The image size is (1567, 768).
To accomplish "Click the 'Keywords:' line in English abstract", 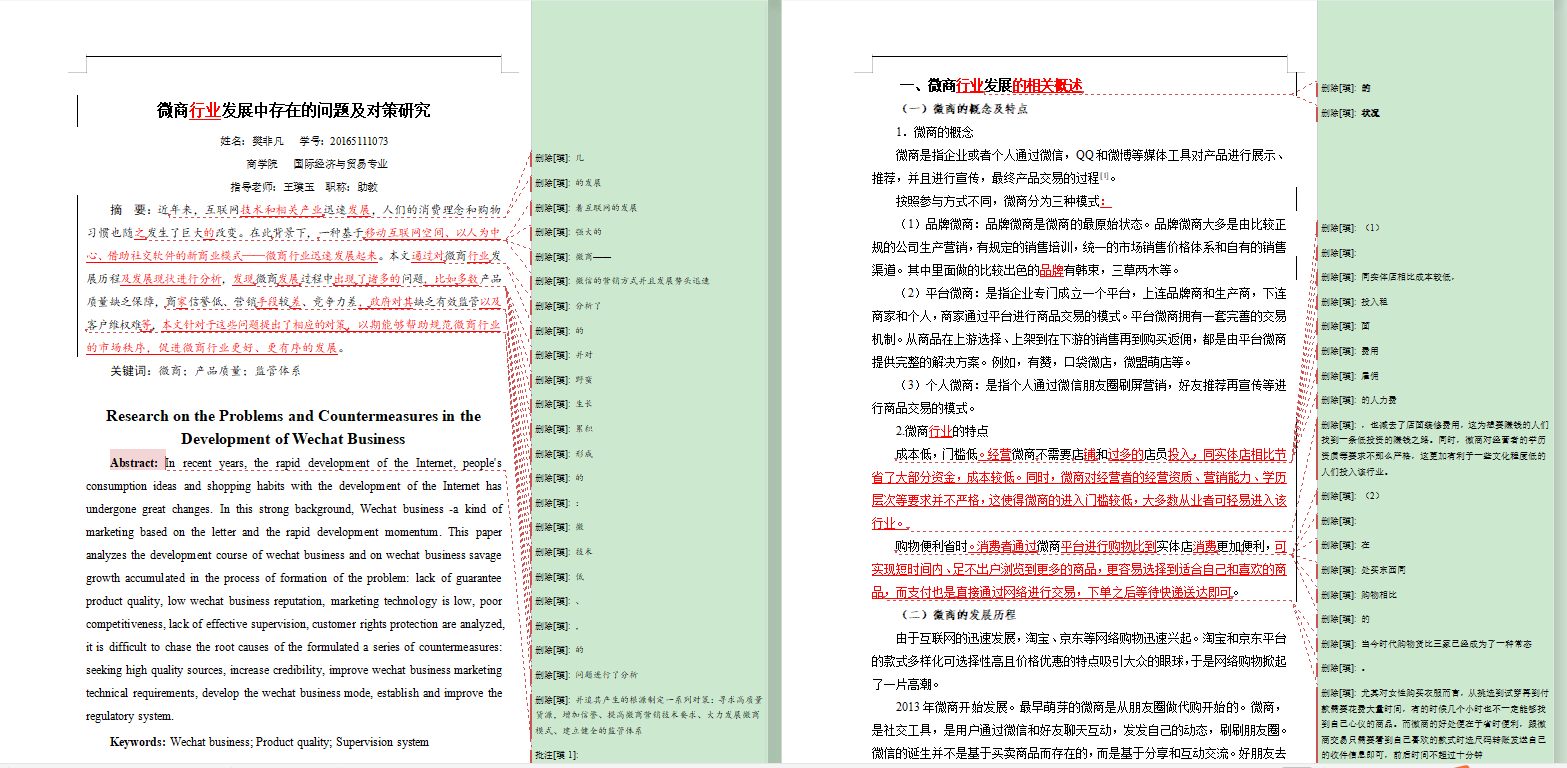I will coord(270,742).
